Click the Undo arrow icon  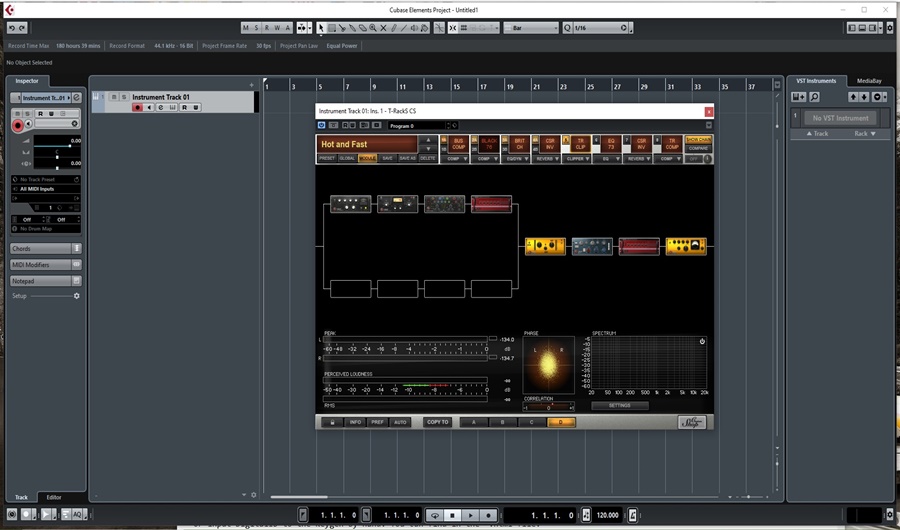tap(12, 28)
